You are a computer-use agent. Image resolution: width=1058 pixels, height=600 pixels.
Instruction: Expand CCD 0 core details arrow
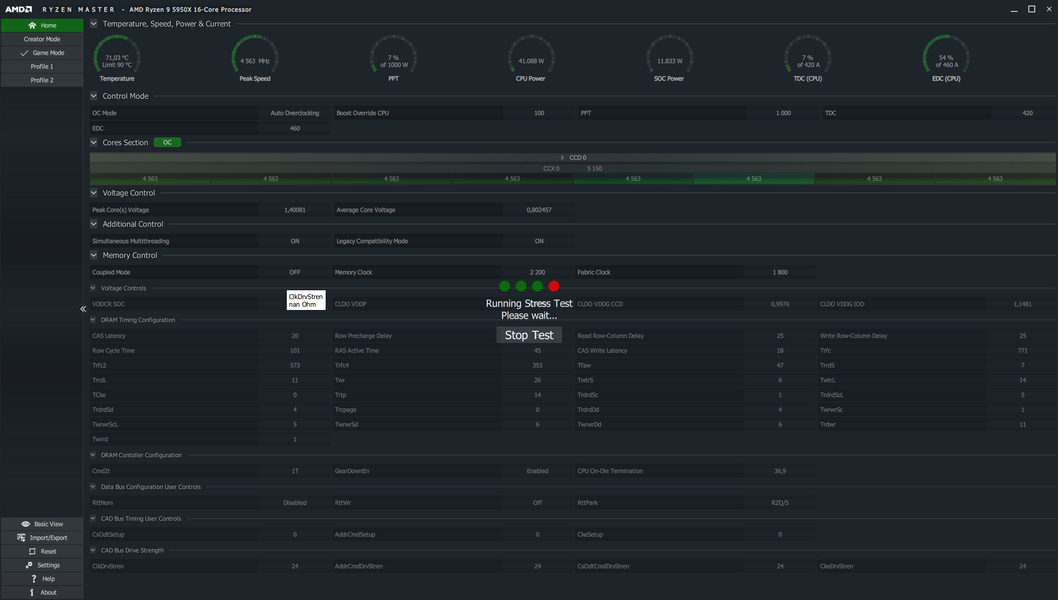click(562, 157)
